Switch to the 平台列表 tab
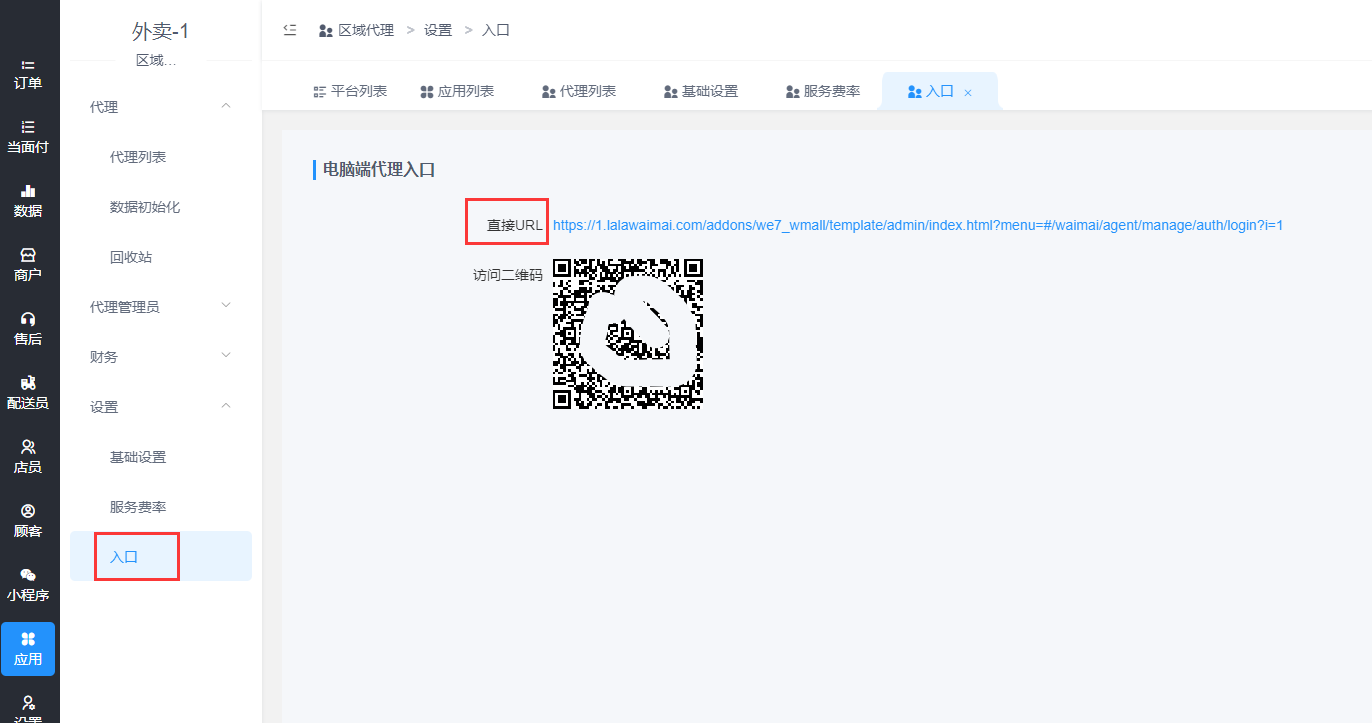Viewport: 1372px width, 723px height. tap(350, 91)
